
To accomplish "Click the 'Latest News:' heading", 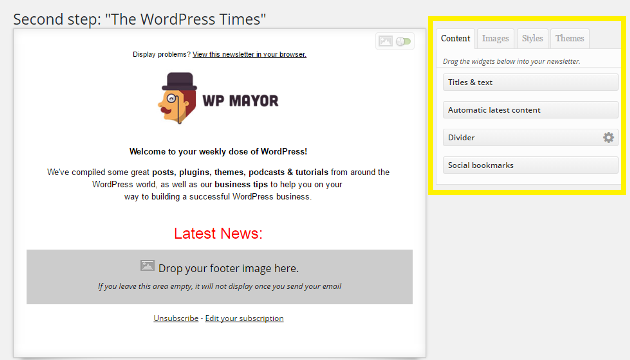I will [218, 233].
